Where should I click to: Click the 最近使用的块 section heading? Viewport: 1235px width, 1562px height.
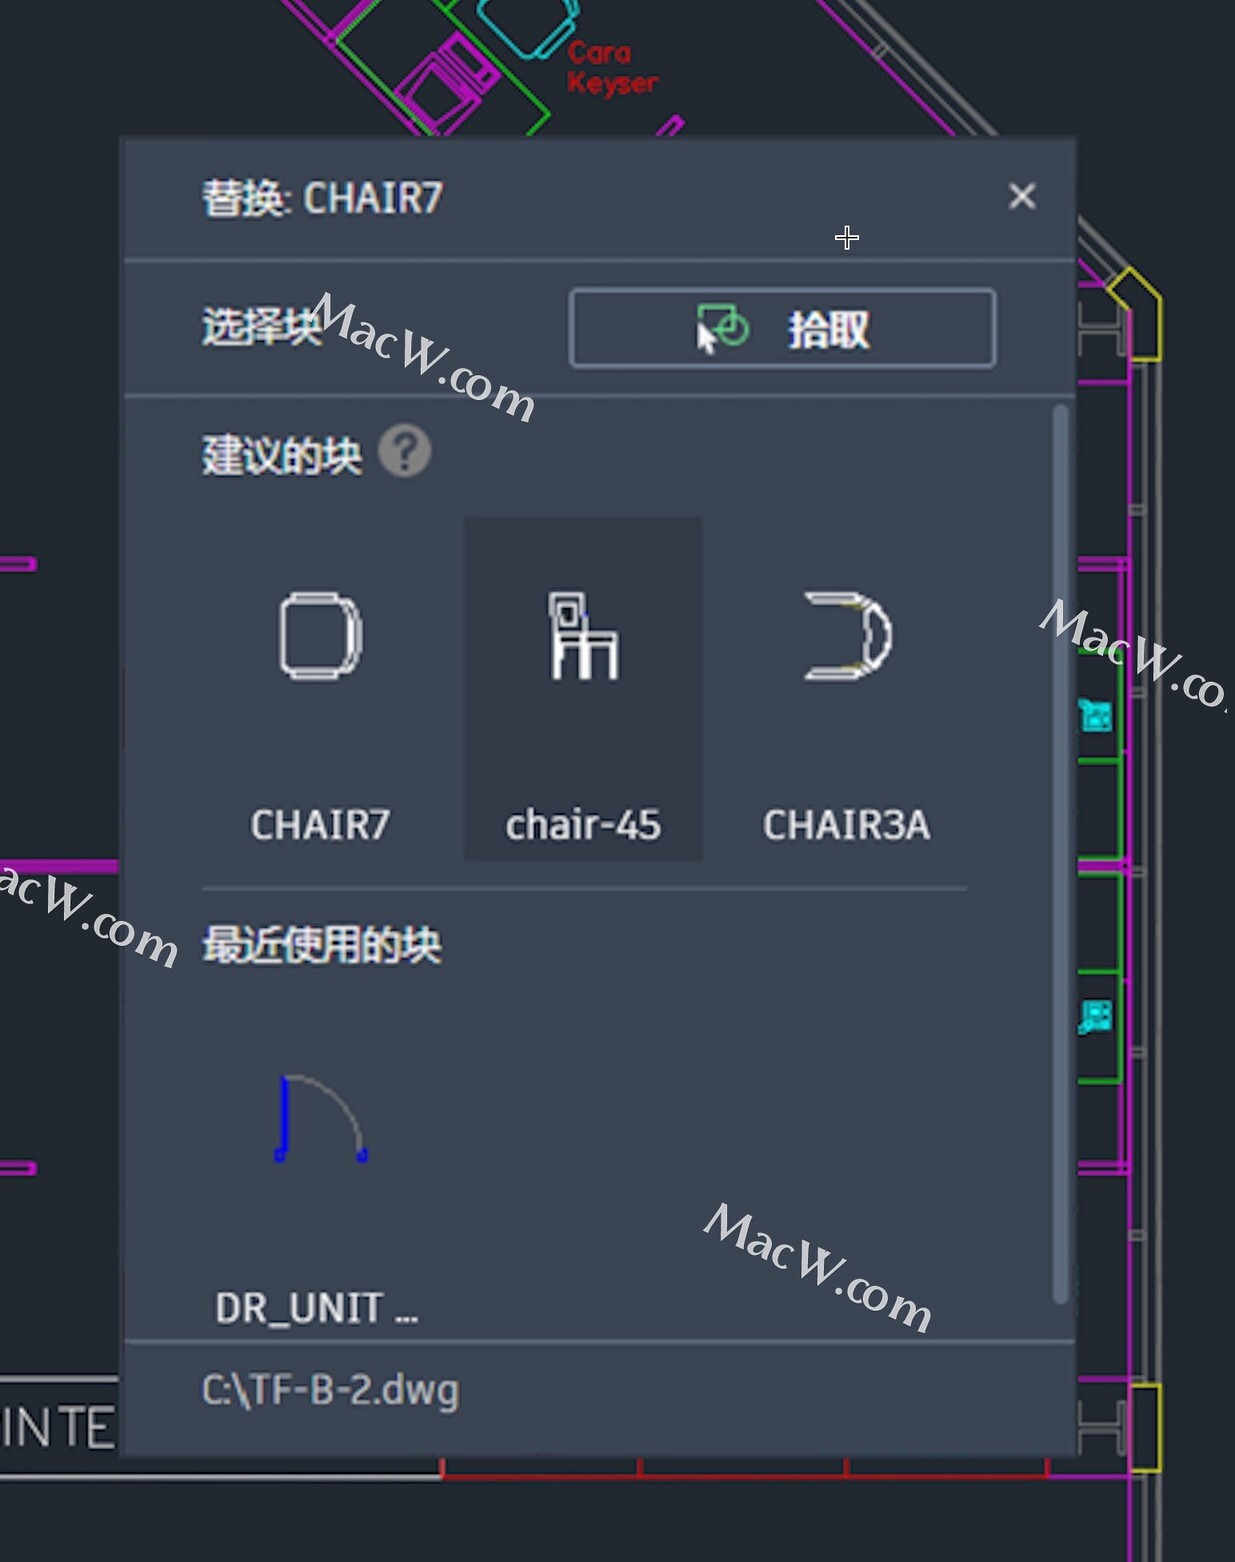click(x=322, y=945)
